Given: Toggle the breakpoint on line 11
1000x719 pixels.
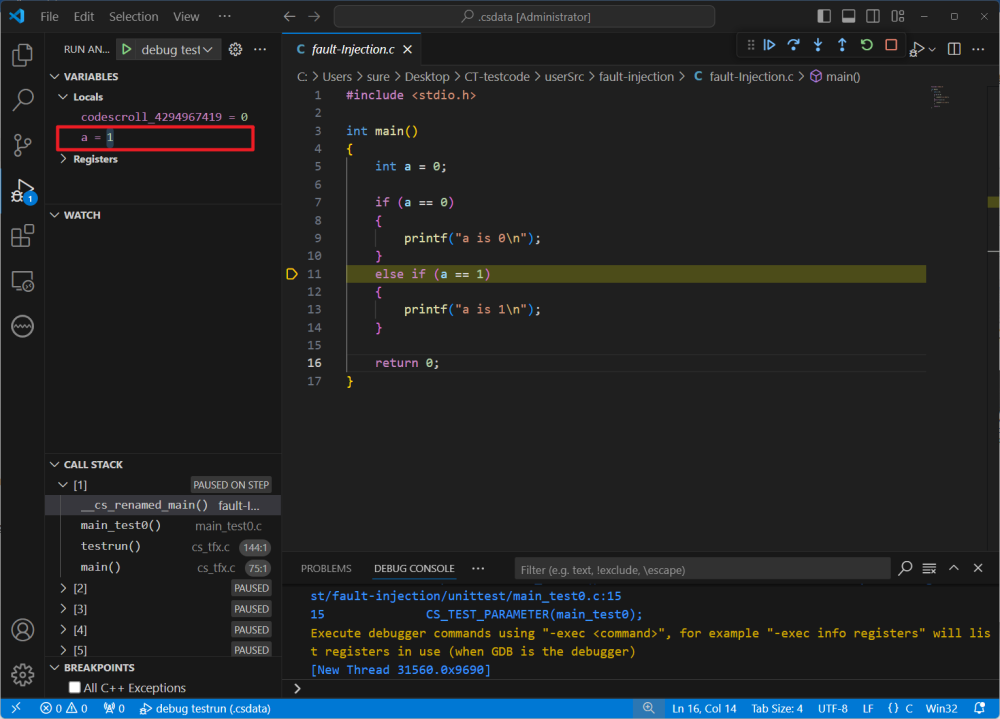Looking at the screenshot, I should 291,273.
